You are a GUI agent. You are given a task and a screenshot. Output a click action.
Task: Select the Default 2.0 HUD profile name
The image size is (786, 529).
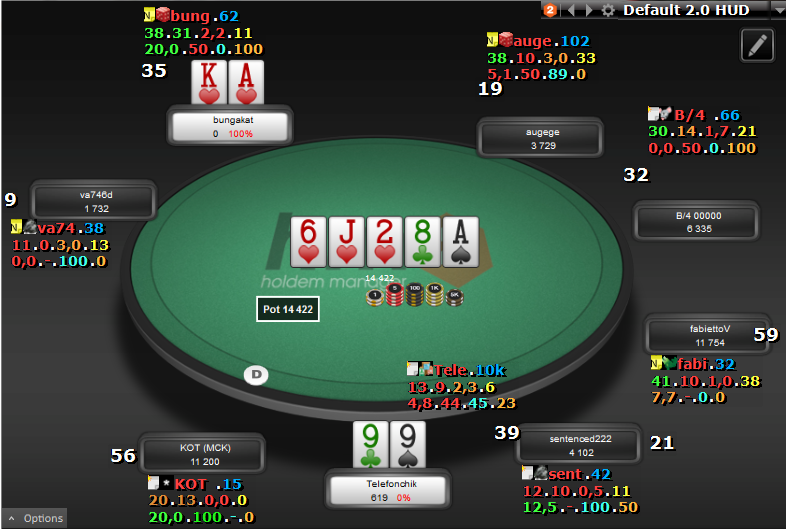pos(686,10)
